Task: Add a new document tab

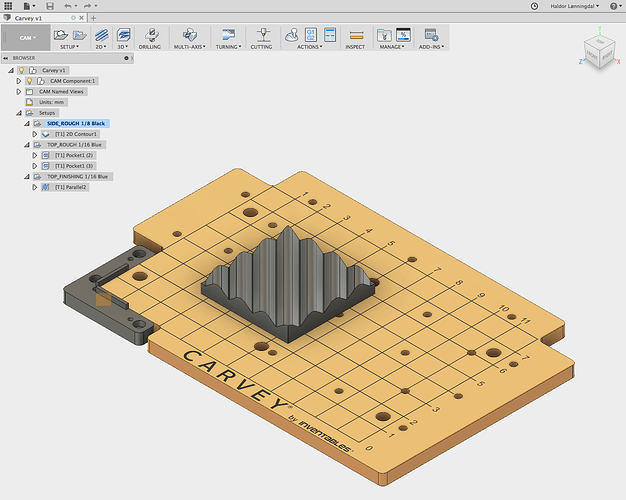Action: point(93,18)
